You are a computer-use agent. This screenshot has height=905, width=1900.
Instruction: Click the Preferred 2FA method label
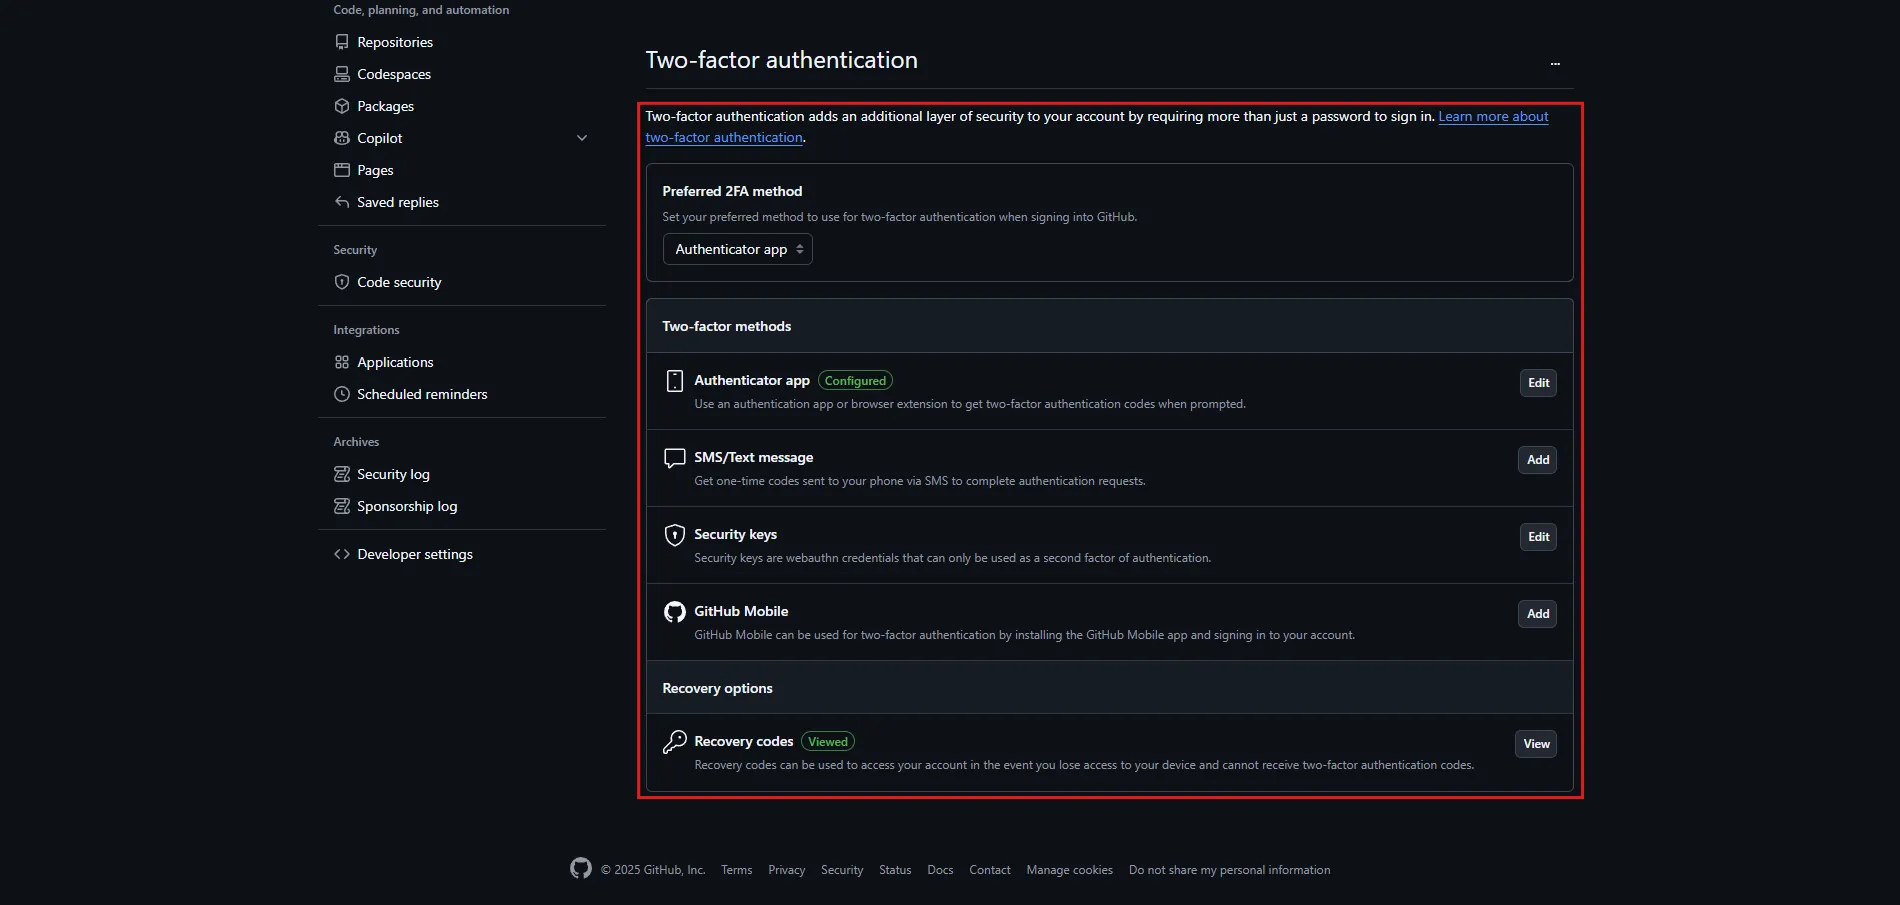(x=732, y=191)
